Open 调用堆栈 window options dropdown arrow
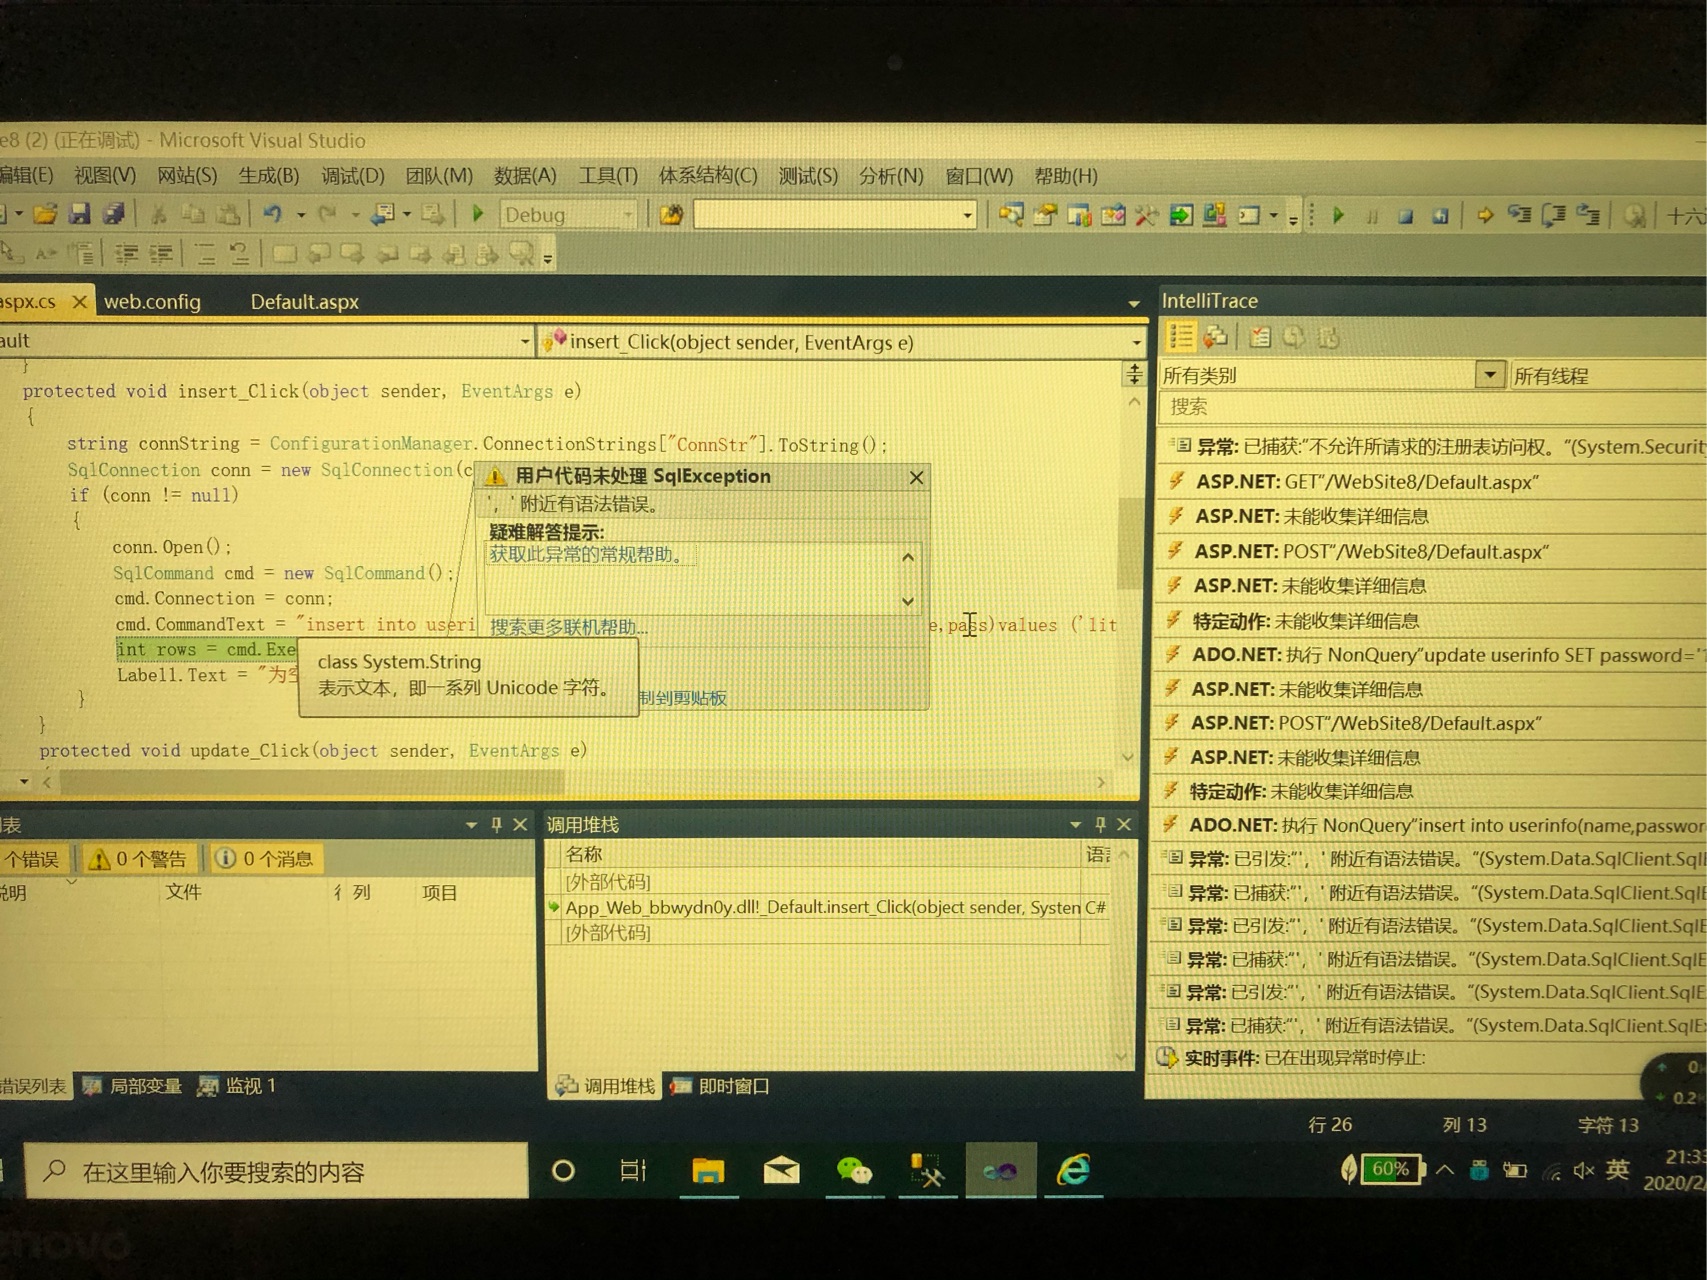This screenshot has width=1707, height=1280. tap(1075, 825)
